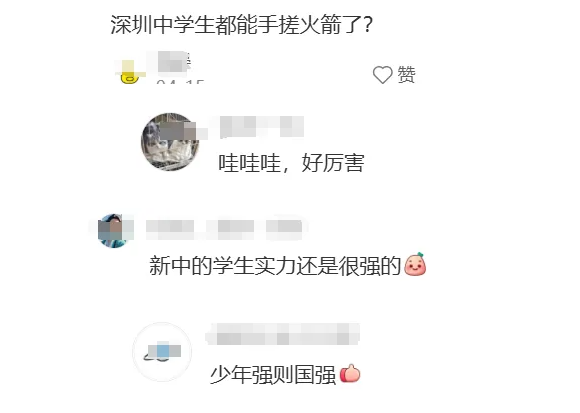Open the cat photo avatar profile
This screenshot has width=580, height=413.
pyautogui.click(x=170, y=142)
